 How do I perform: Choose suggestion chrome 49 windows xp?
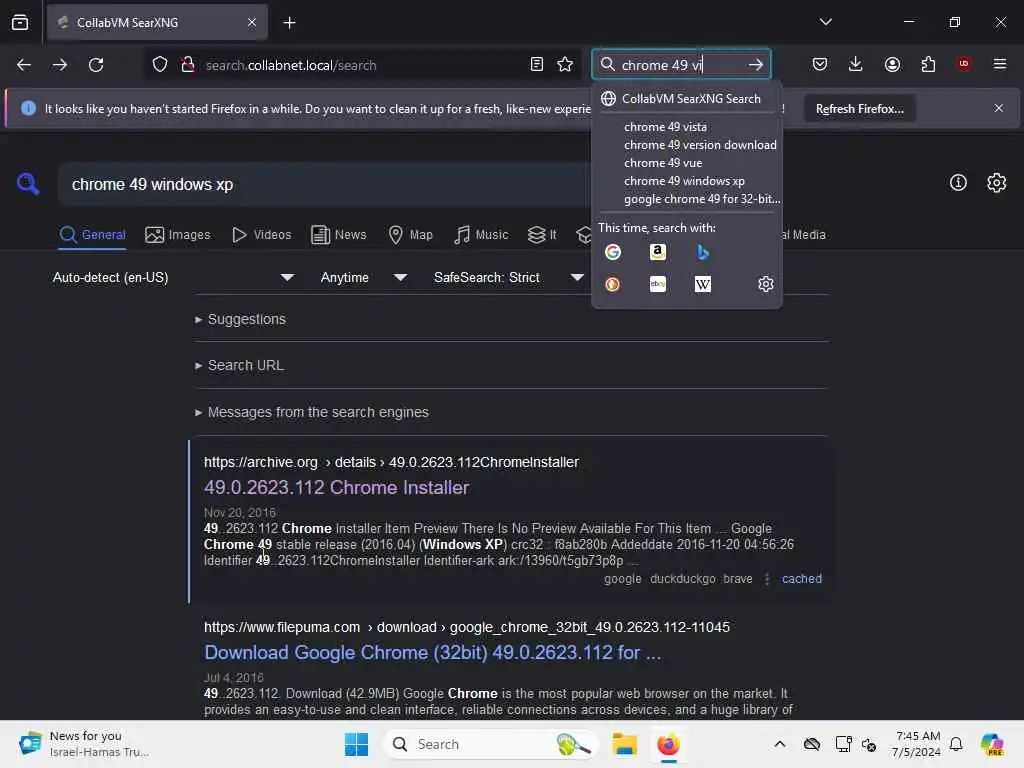pos(684,181)
